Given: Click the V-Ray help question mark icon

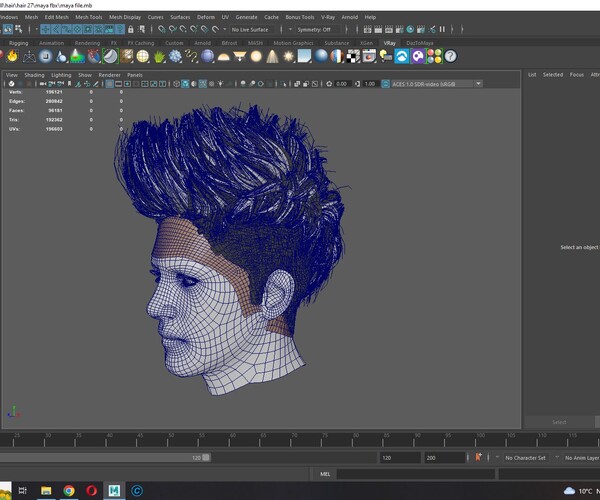Looking at the screenshot, I should pos(451,56).
